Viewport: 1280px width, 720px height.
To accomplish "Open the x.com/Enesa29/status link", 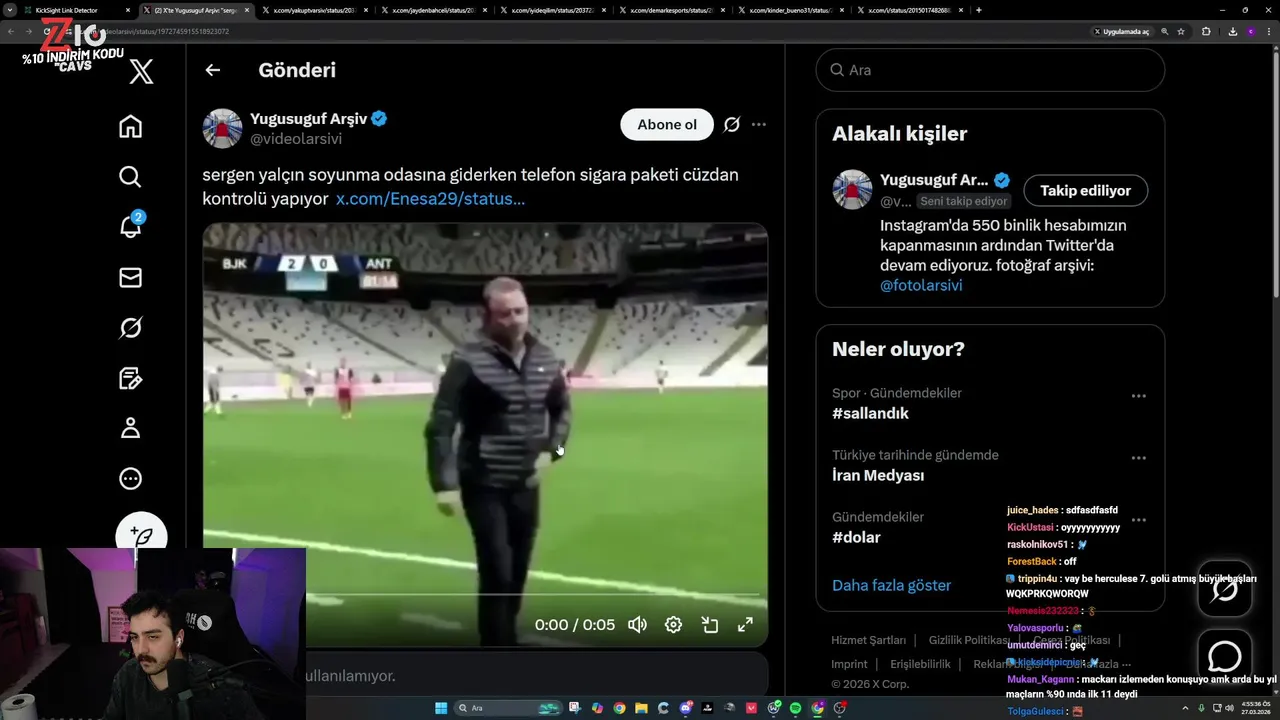I will [430, 199].
